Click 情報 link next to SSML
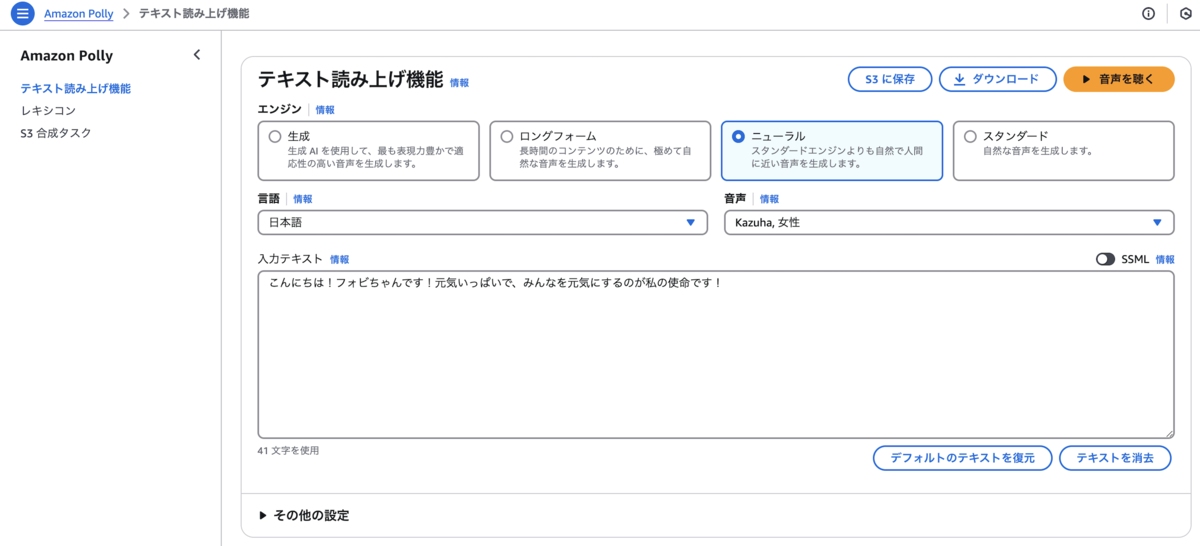 click(1165, 259)
